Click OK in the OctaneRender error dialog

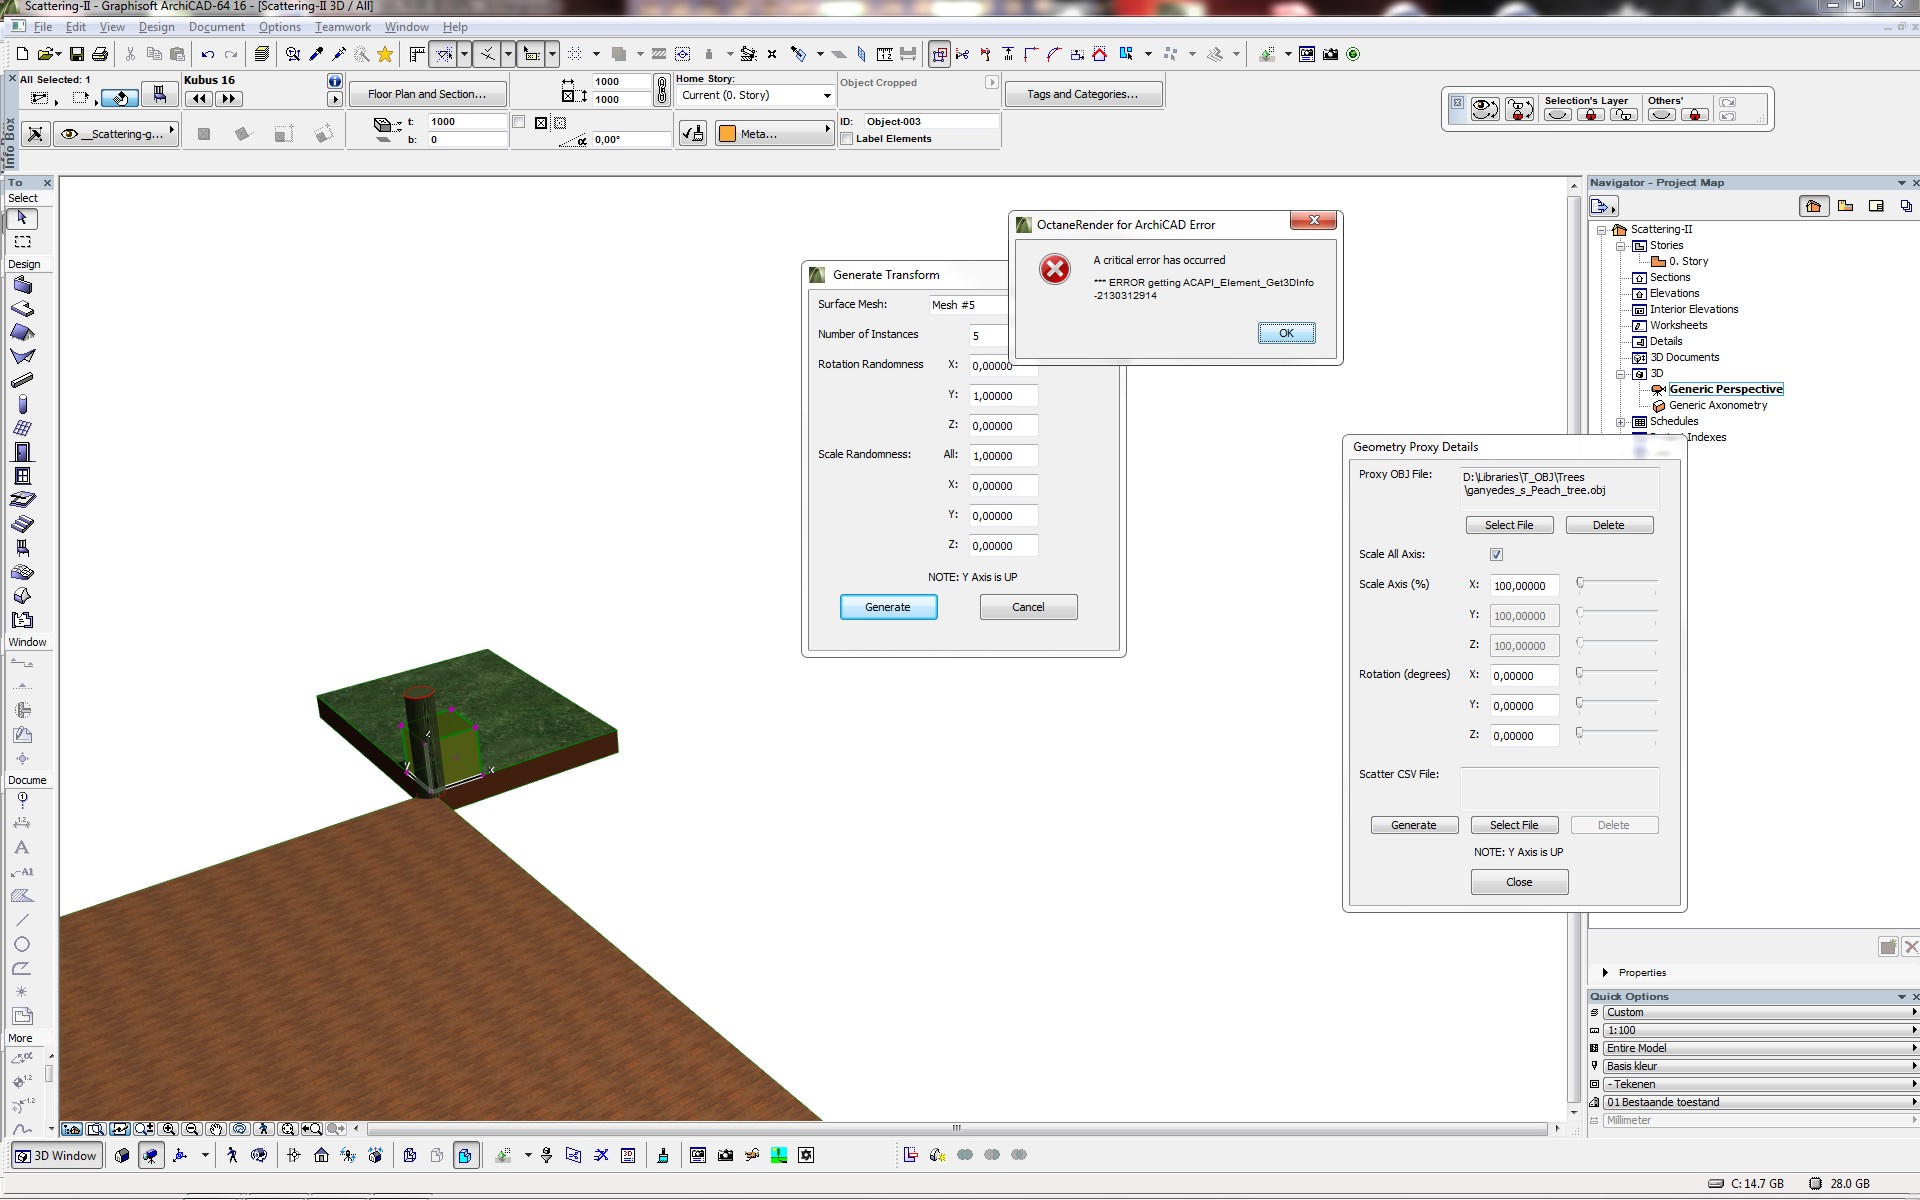(1286, 334)
